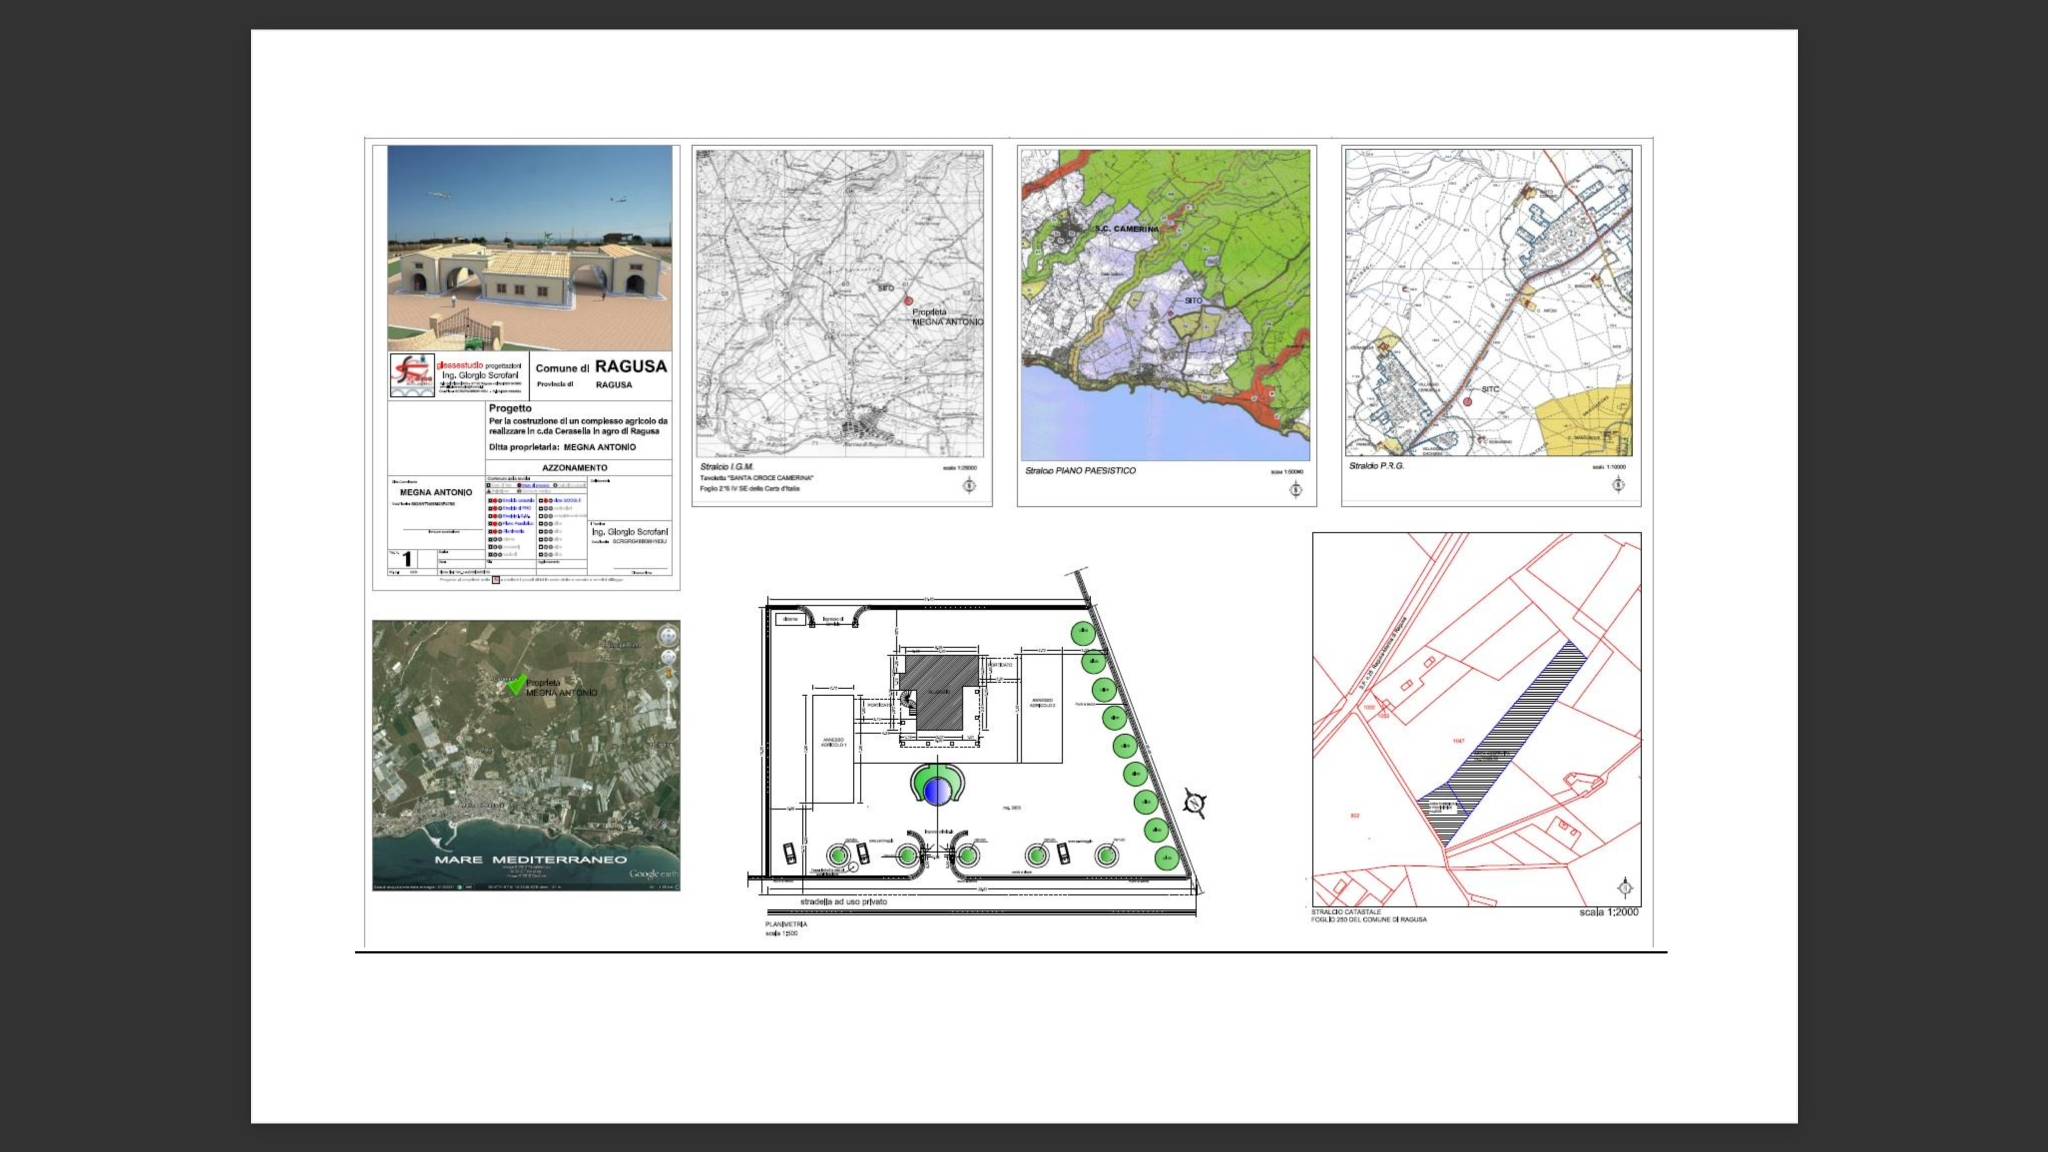Click the red site marker on the I.G.M. map
The width and height of the screenshot is (2048, 1152).
click(x=909, y=300)
